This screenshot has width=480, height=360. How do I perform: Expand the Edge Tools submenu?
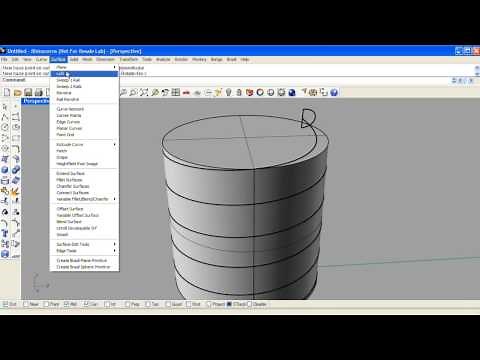tap(84, 251)
